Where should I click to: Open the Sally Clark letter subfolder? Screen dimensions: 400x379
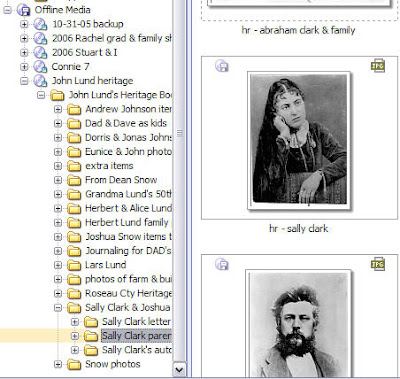[x=136, y=322]
